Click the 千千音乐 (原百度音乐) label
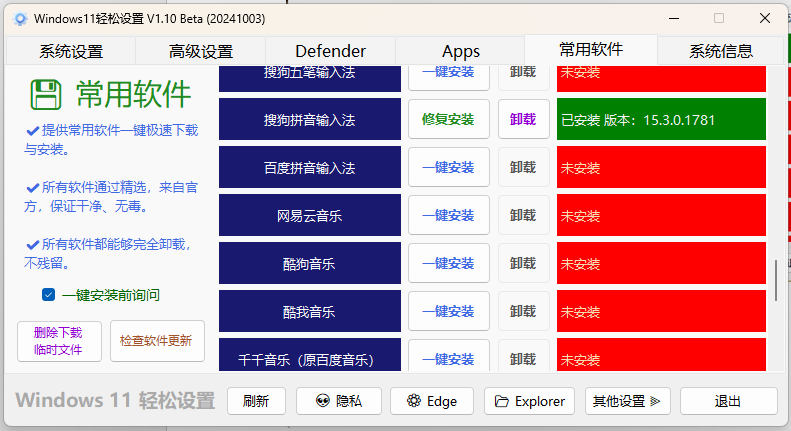Screen dimensions: 791x431 click(310, 355)
